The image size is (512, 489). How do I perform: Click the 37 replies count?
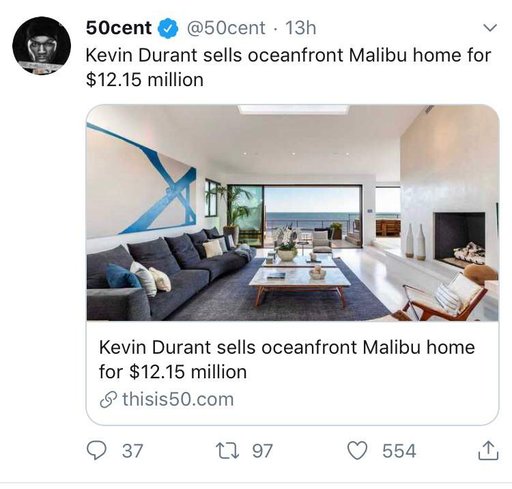[x=133, y=451]
